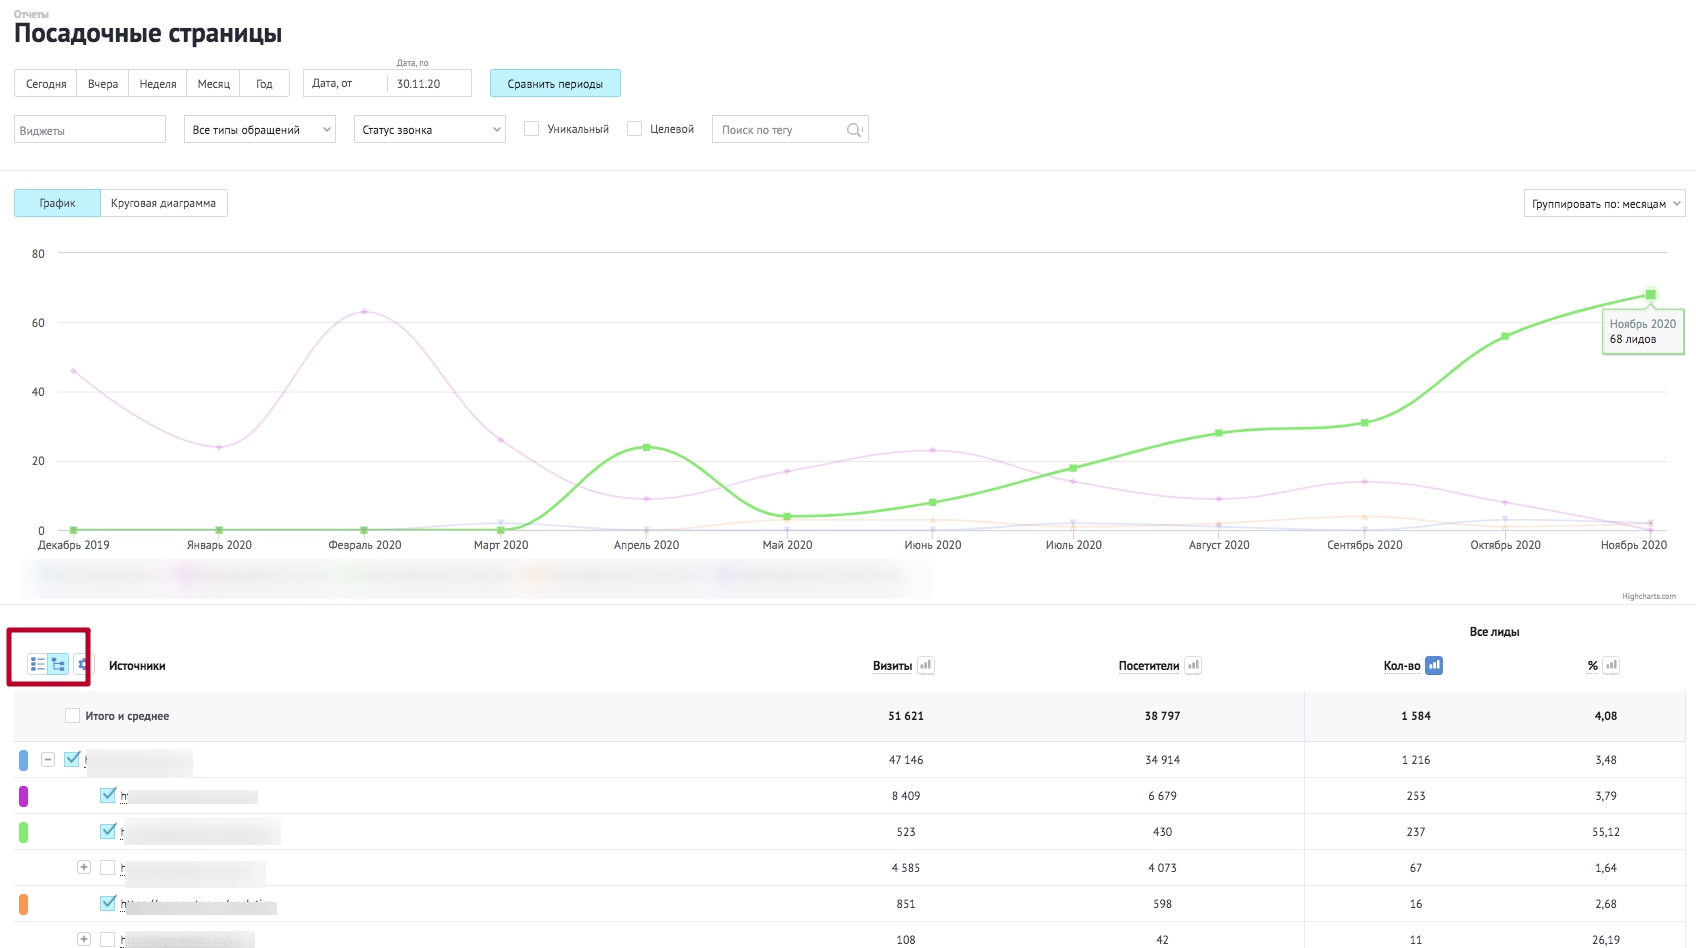
Task: Switch to Круговая диаграмма tab
Action: point(164,203)
